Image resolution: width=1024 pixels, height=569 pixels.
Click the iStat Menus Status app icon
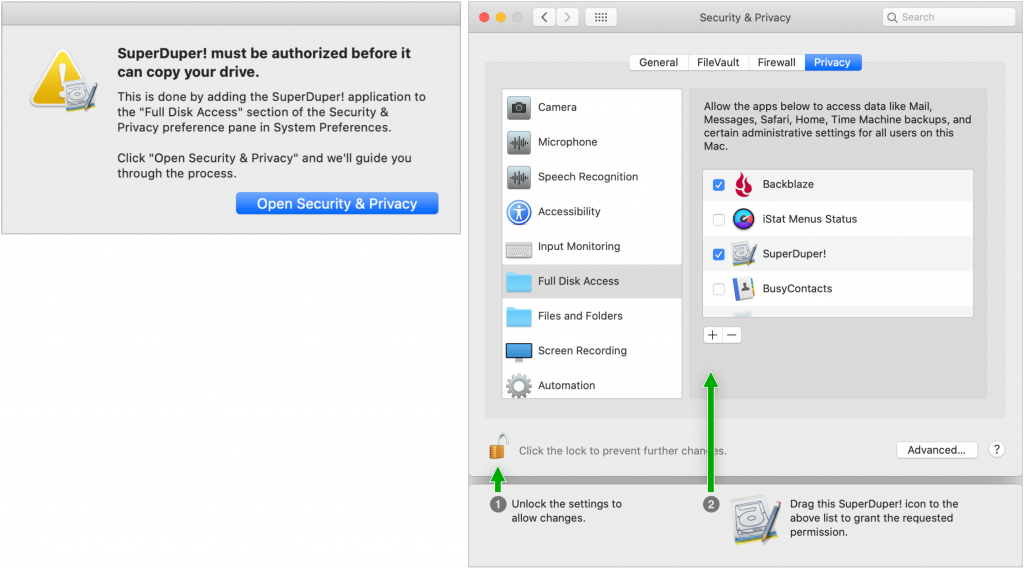(x=743, y=219)
